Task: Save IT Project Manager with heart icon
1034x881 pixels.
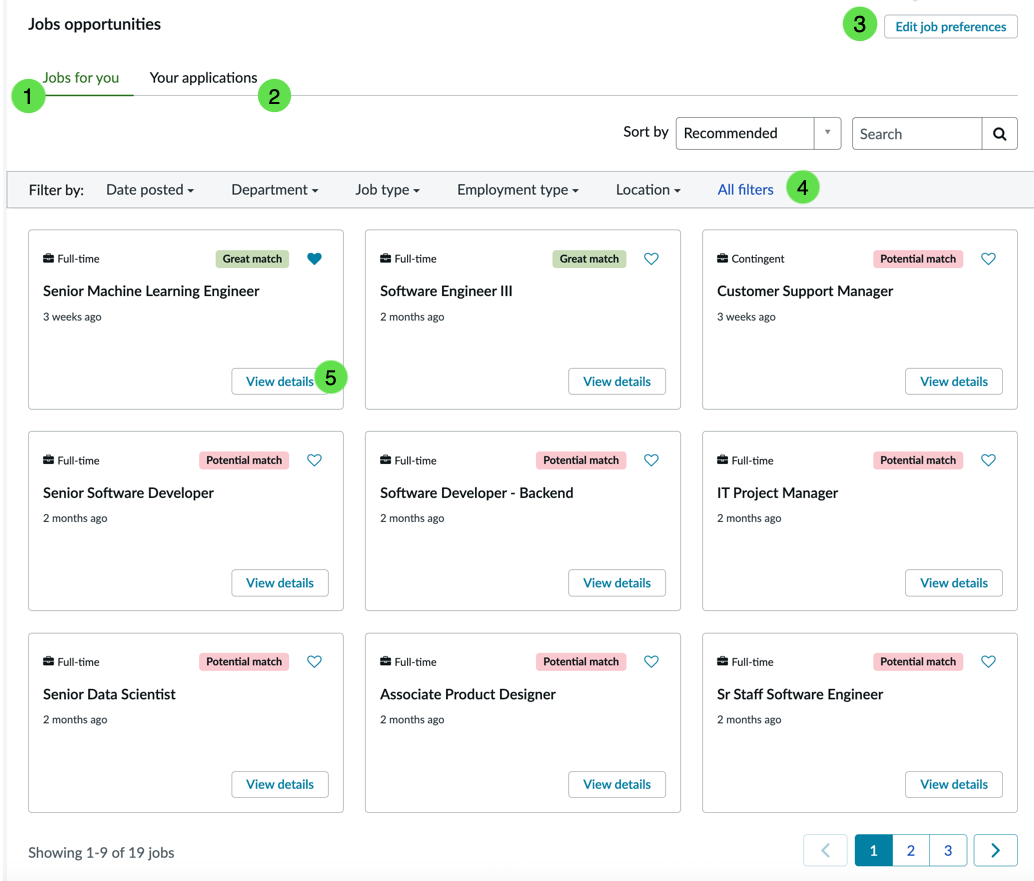Action: pyautogui.click(x=988, y=460)
